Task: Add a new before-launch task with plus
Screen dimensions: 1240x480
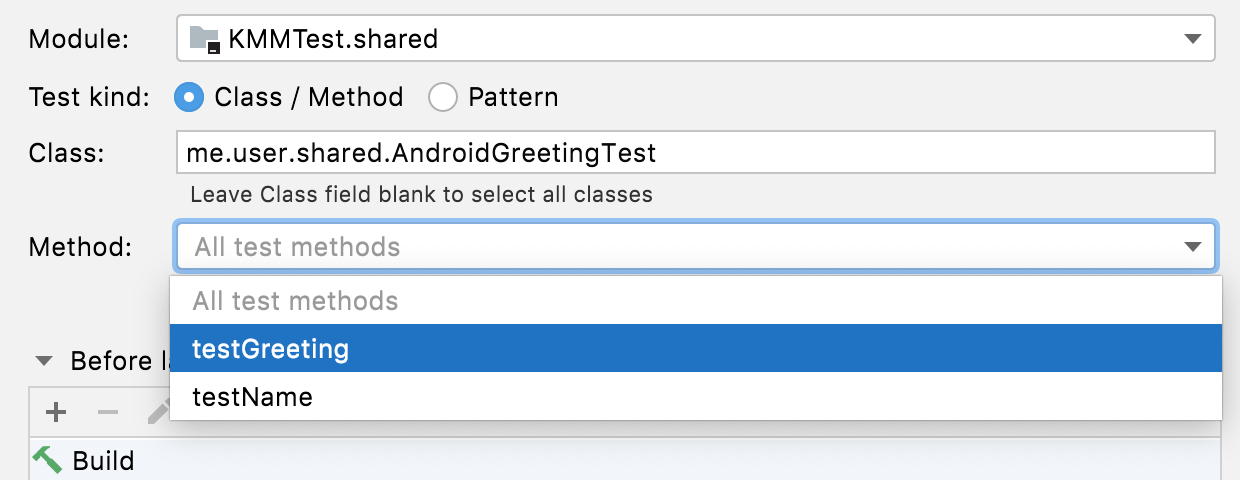Action: point(56,411)
